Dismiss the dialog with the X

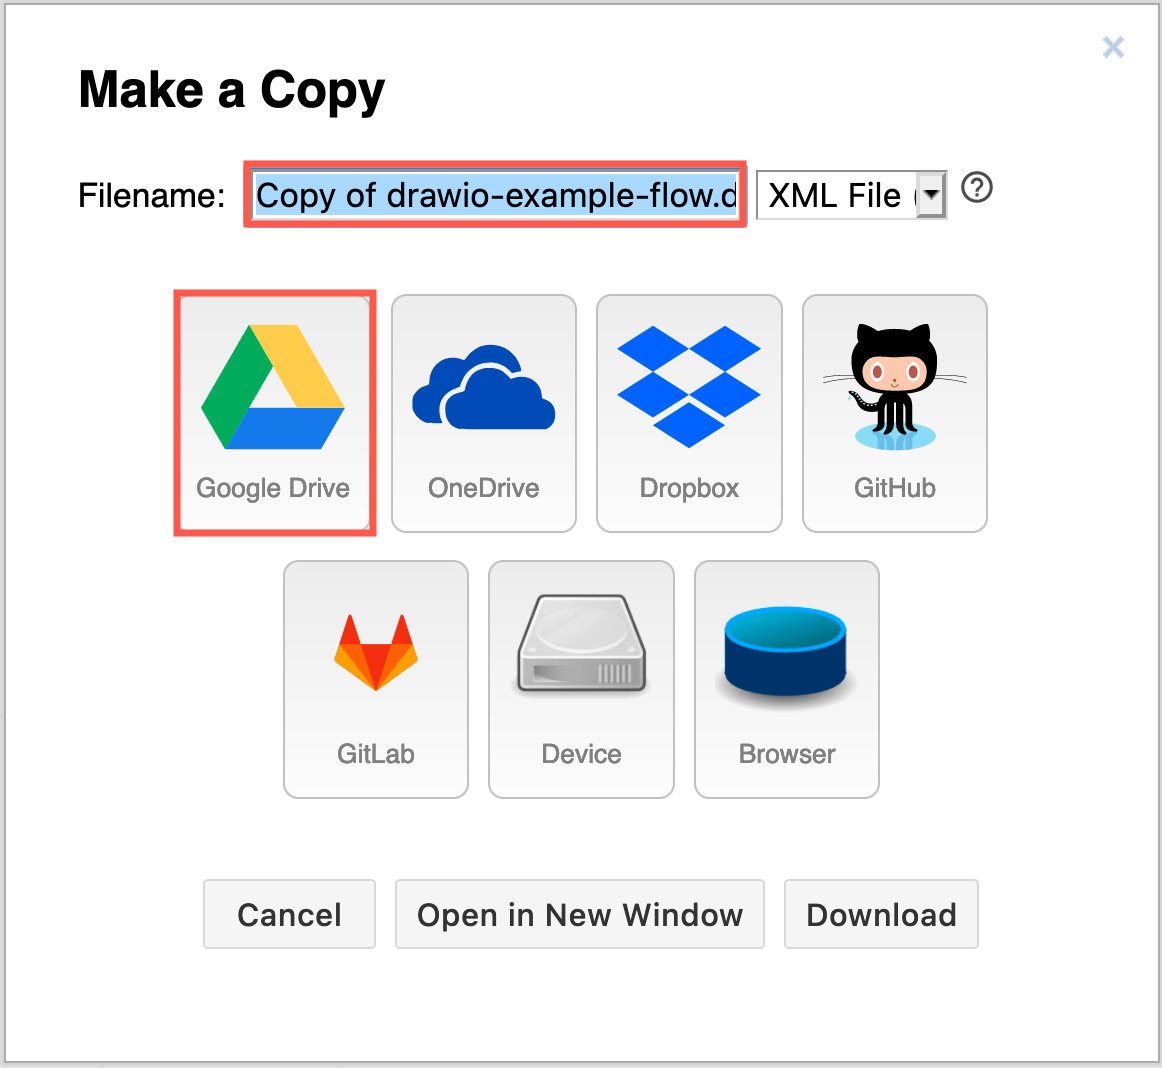[x=1113, y=47]
